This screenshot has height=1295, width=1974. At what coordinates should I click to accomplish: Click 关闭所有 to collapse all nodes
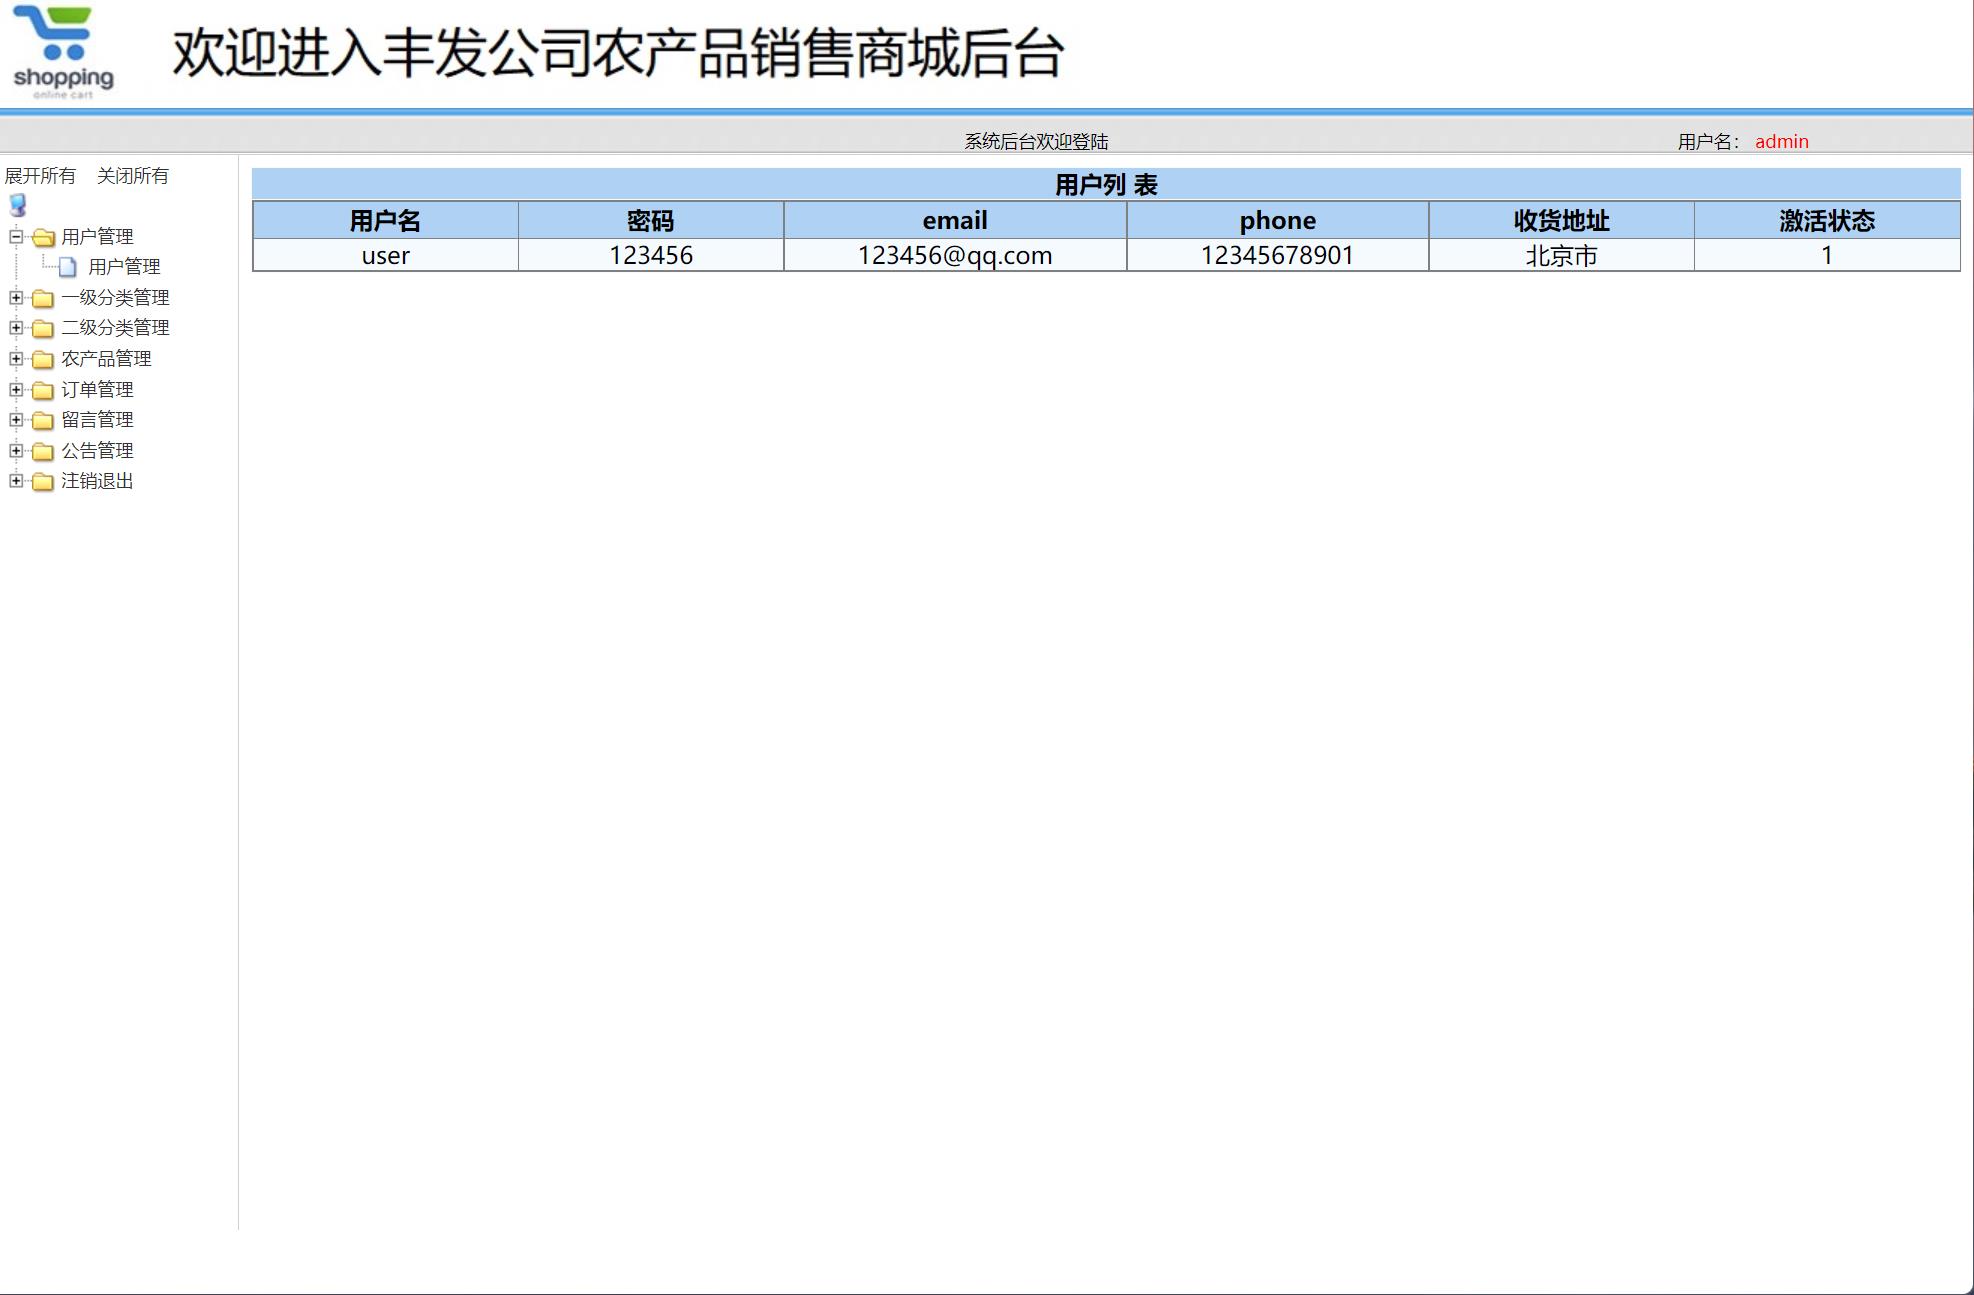coord(133,175)
